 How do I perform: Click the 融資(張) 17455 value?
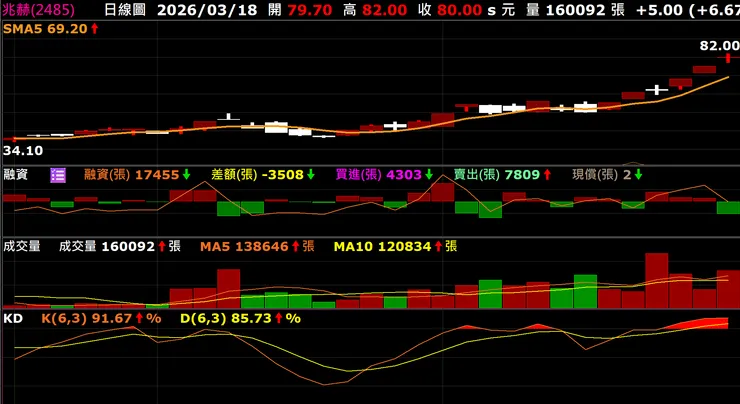tap(137, 175)
